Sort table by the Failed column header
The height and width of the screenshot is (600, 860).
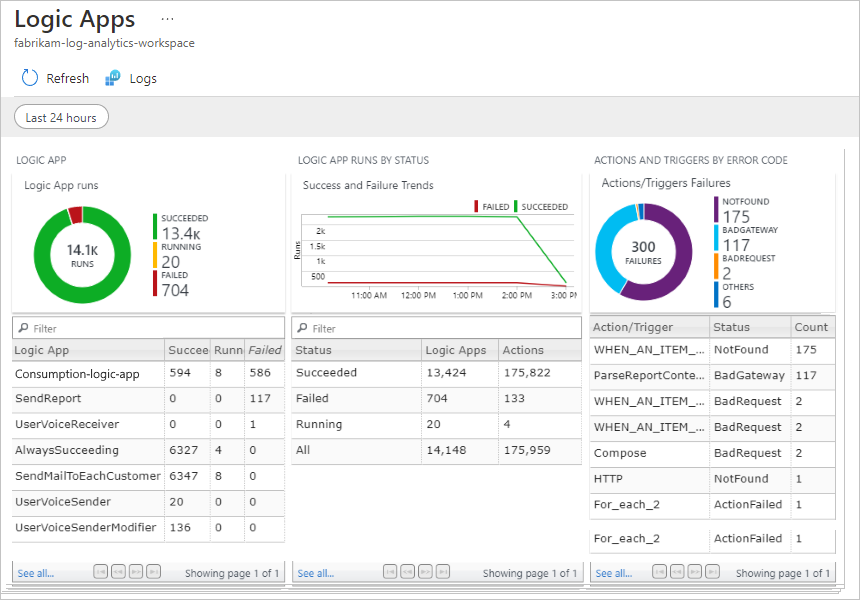(x=263, y=349)
